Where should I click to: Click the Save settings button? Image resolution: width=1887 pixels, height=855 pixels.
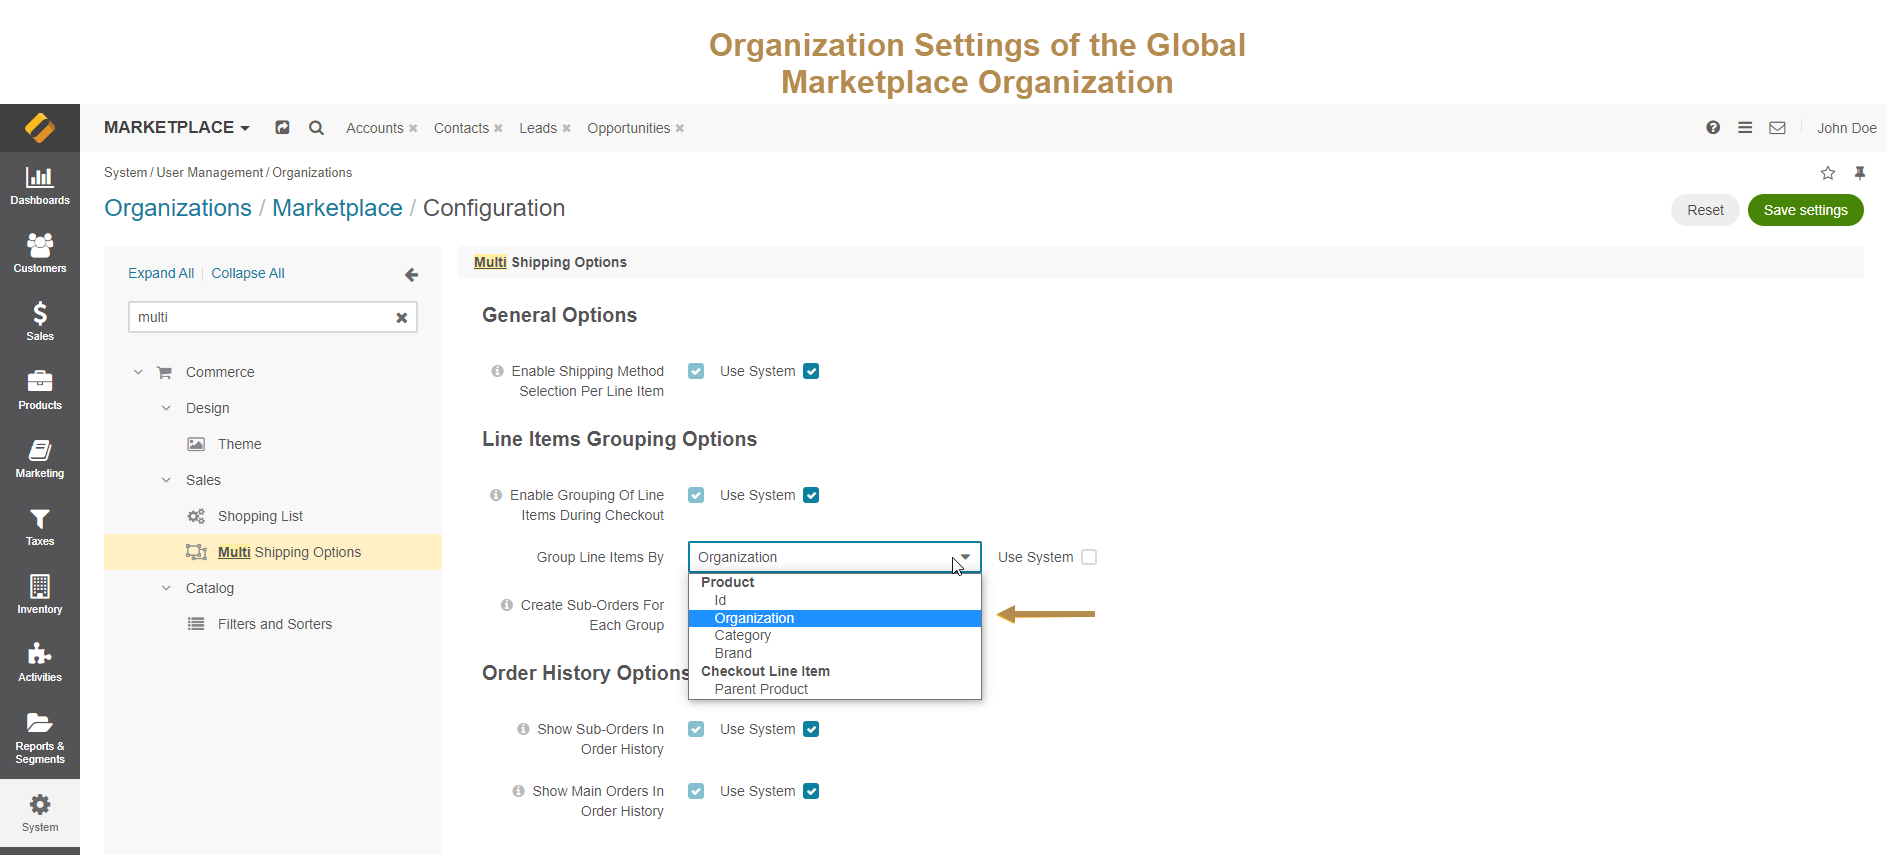point(1805,210)
